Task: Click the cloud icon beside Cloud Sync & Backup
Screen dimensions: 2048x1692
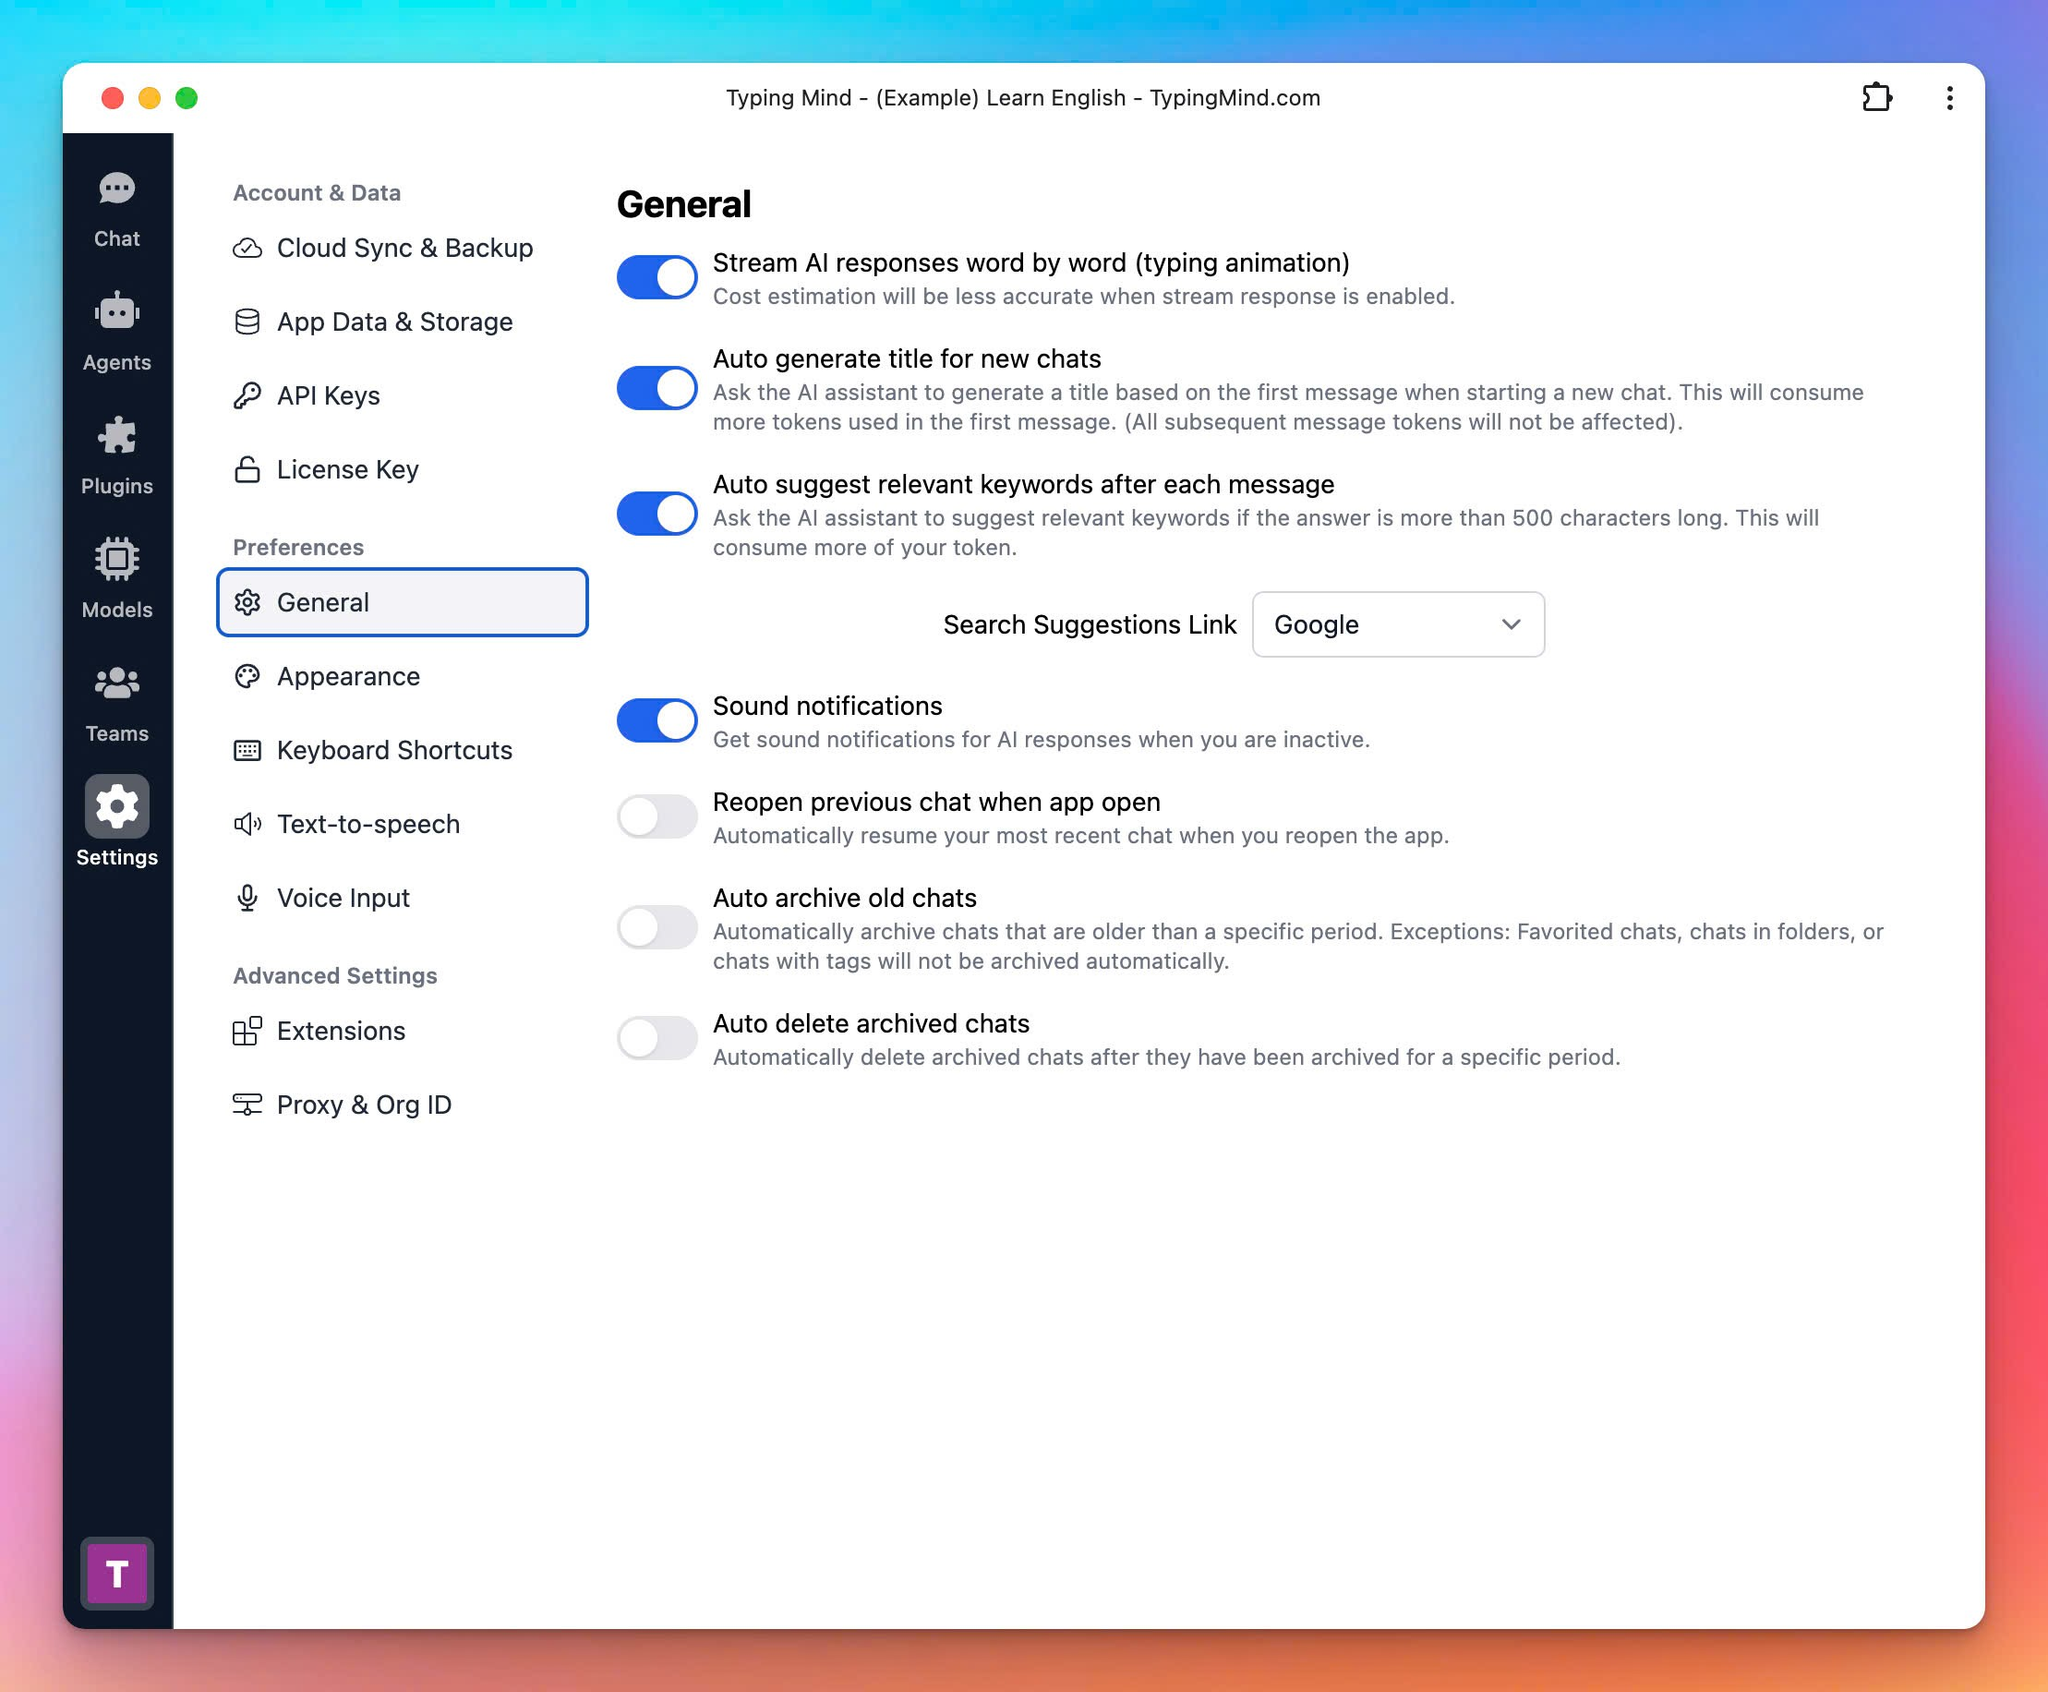Action: 247,248
